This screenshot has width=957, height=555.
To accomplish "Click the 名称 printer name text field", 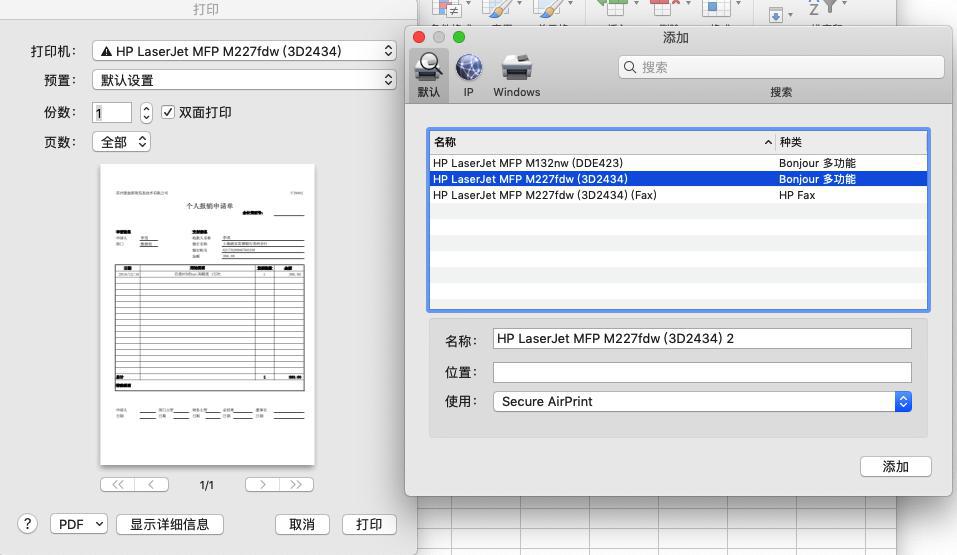I will (702, 338).
